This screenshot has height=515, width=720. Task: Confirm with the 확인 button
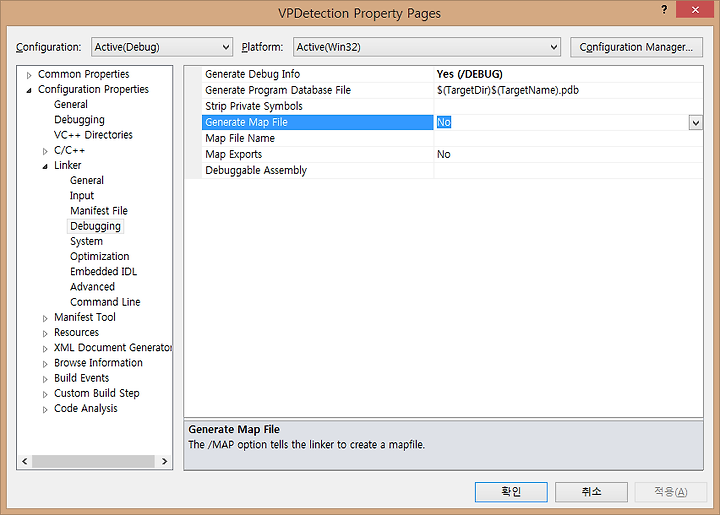[x=511, y=492]
